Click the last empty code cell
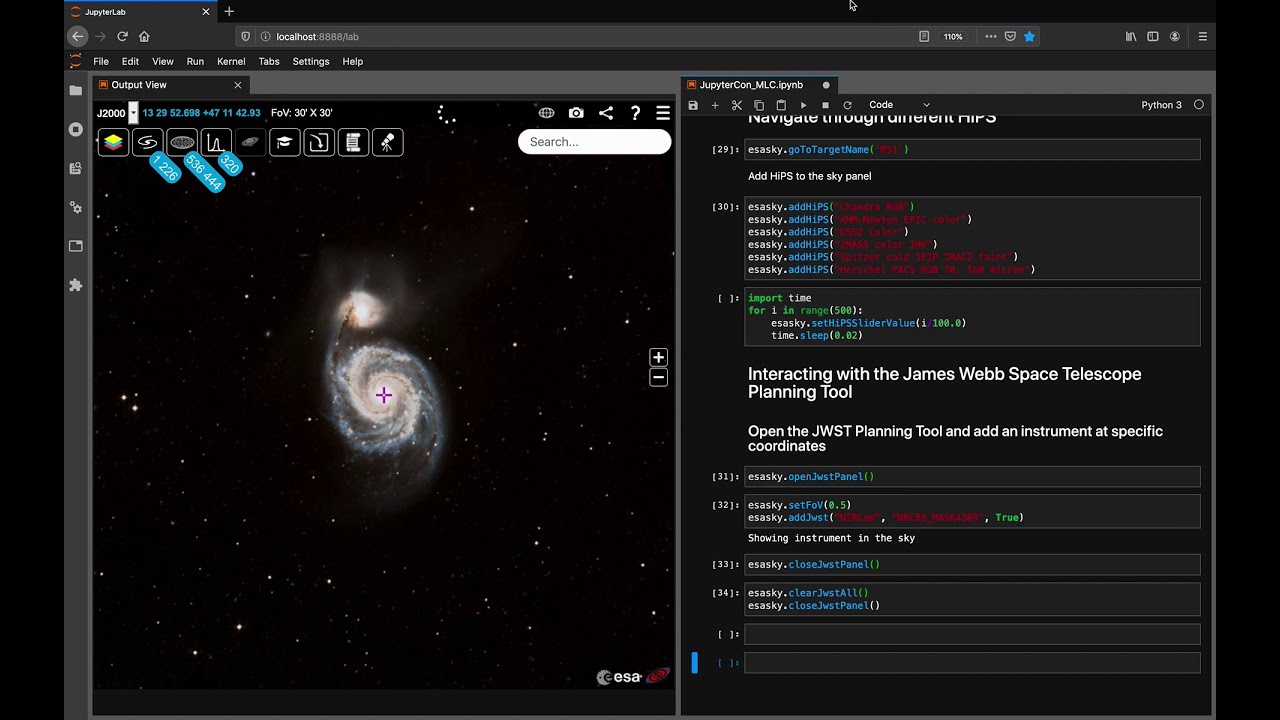Image resolution: width=1280 pixels, height=720 pixels. pyautogui.click(x=972, y=662)
